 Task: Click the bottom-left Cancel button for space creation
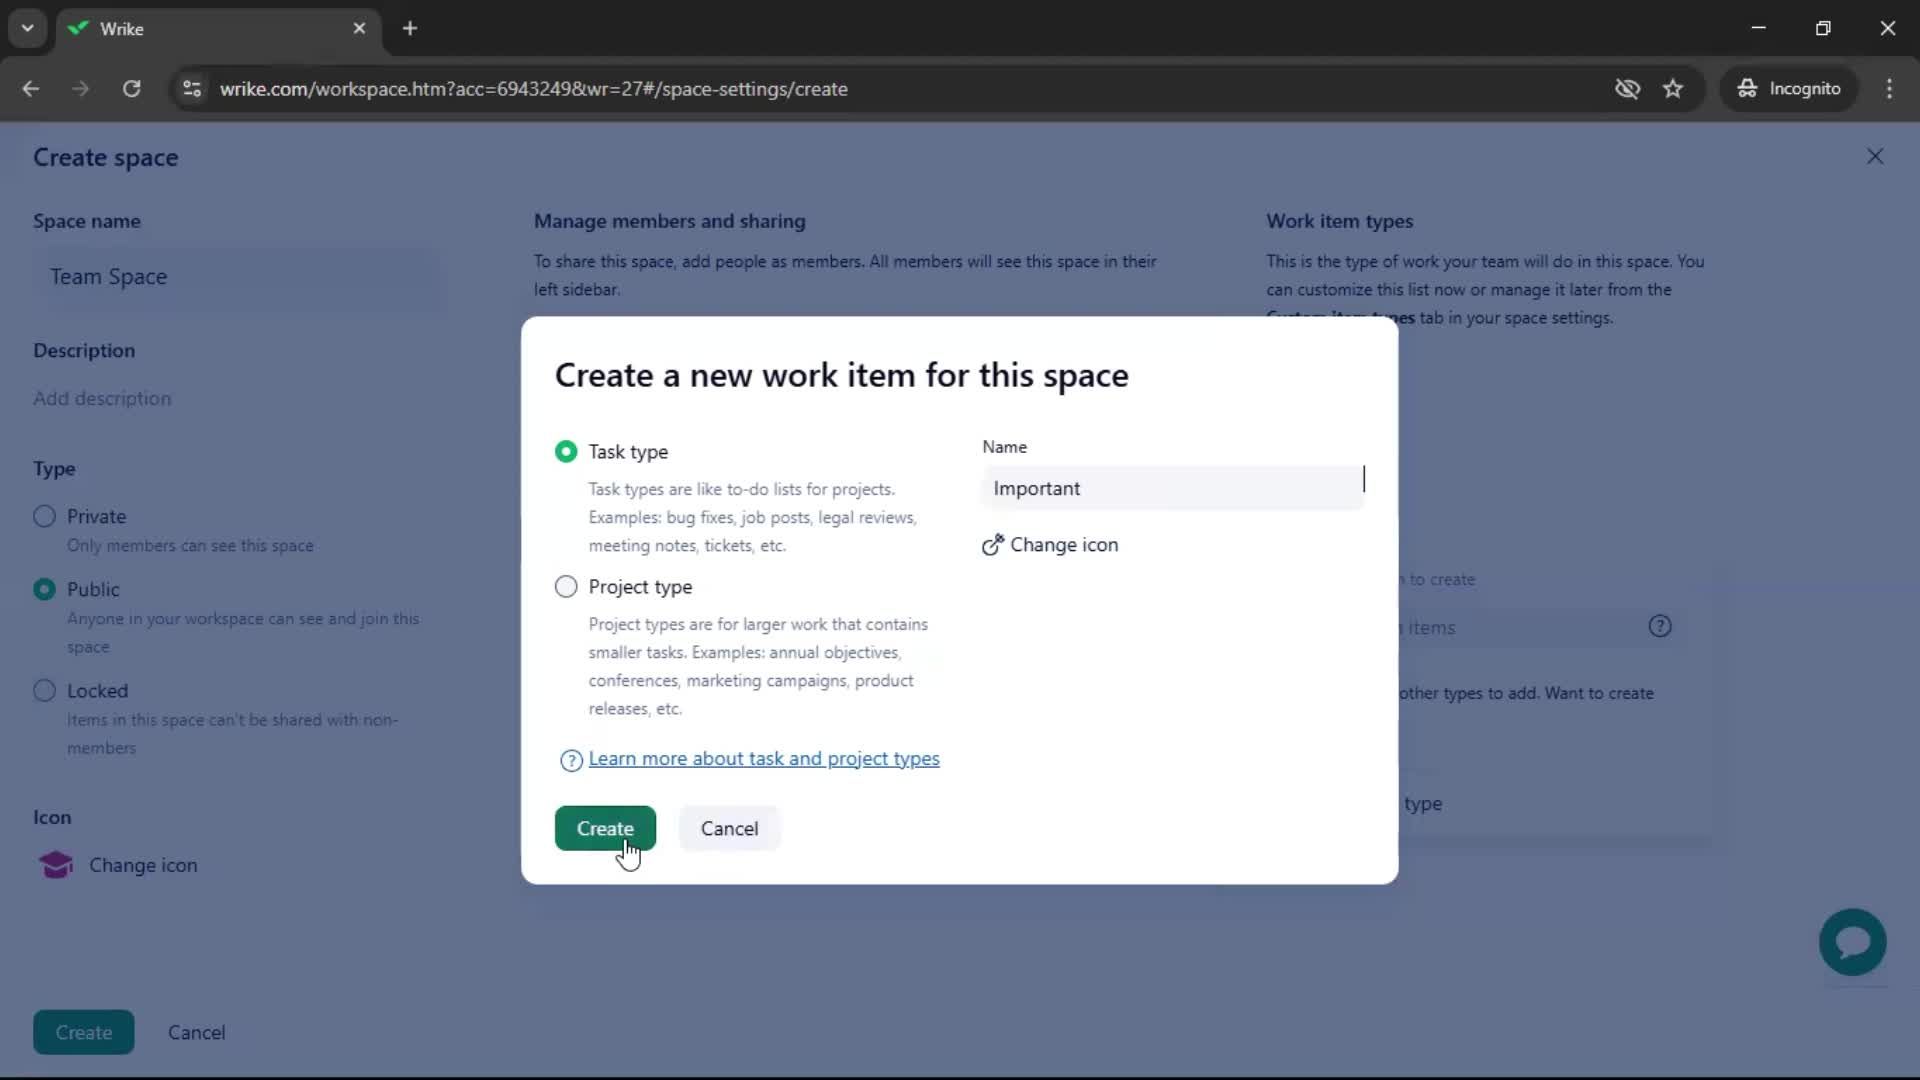[196, 1033]
